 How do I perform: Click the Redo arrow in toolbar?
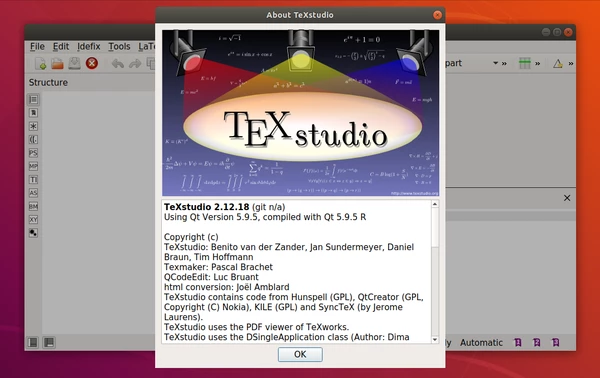135,64
